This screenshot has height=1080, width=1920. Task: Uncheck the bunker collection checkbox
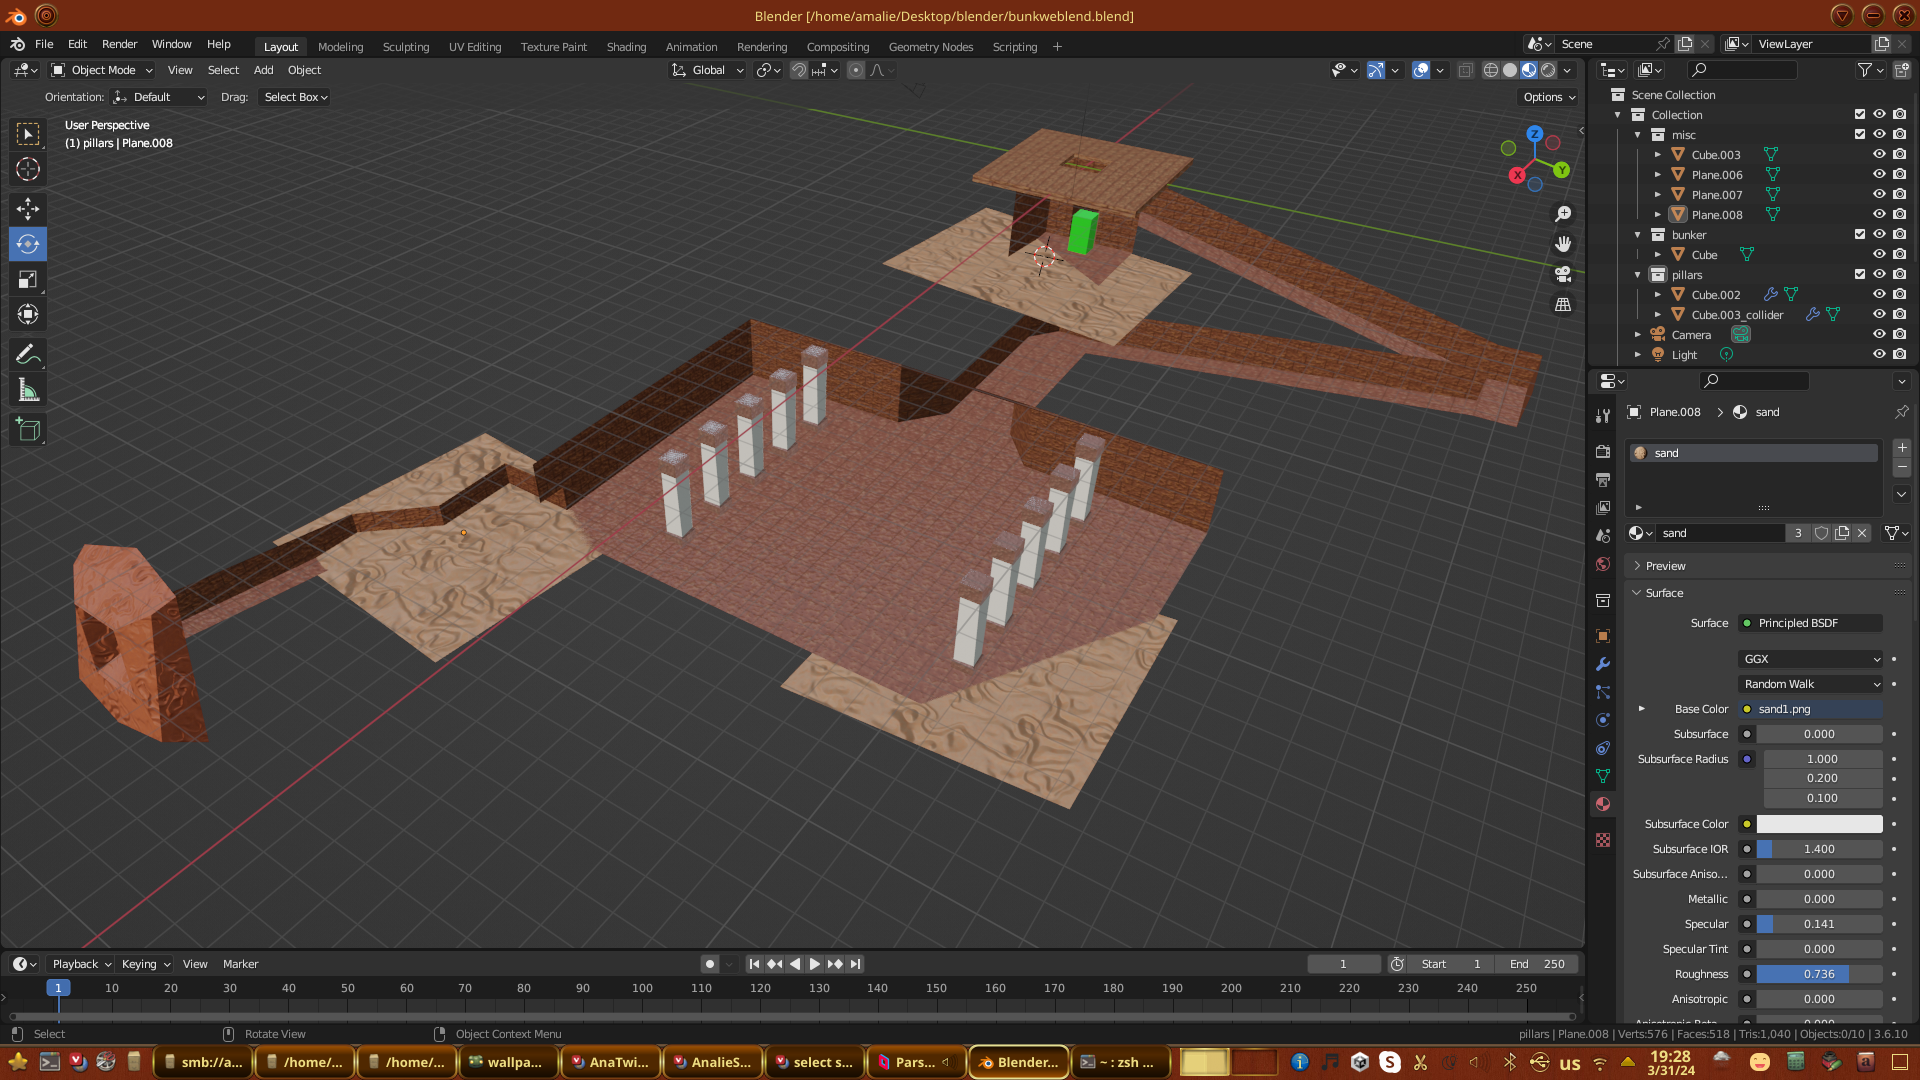coord(1860,235)
